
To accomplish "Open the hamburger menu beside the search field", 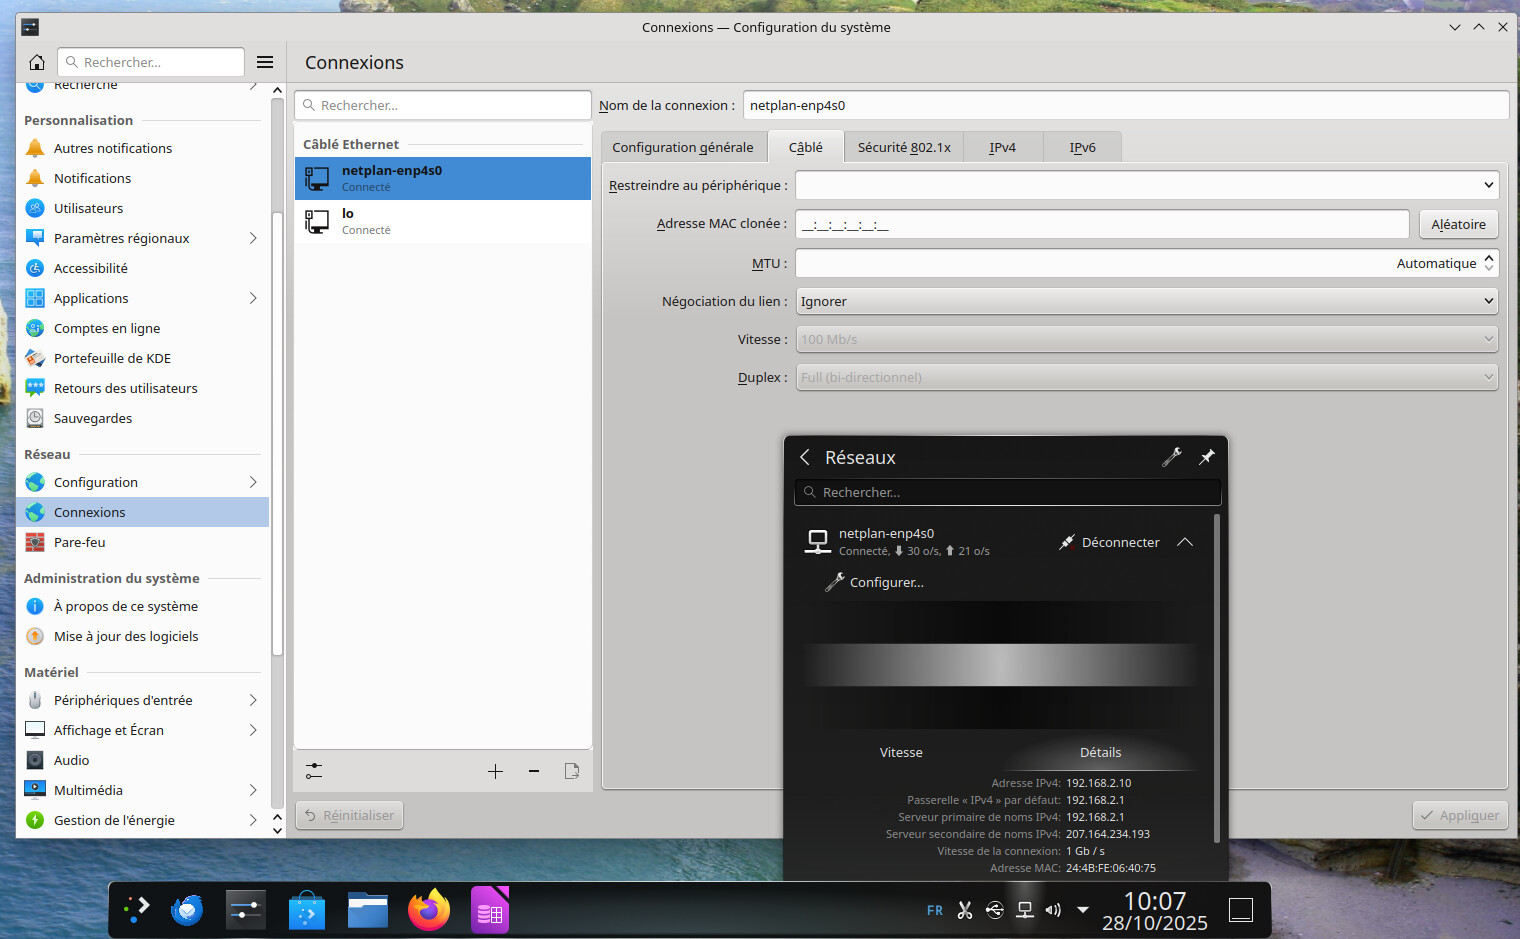I will [265, 62].
